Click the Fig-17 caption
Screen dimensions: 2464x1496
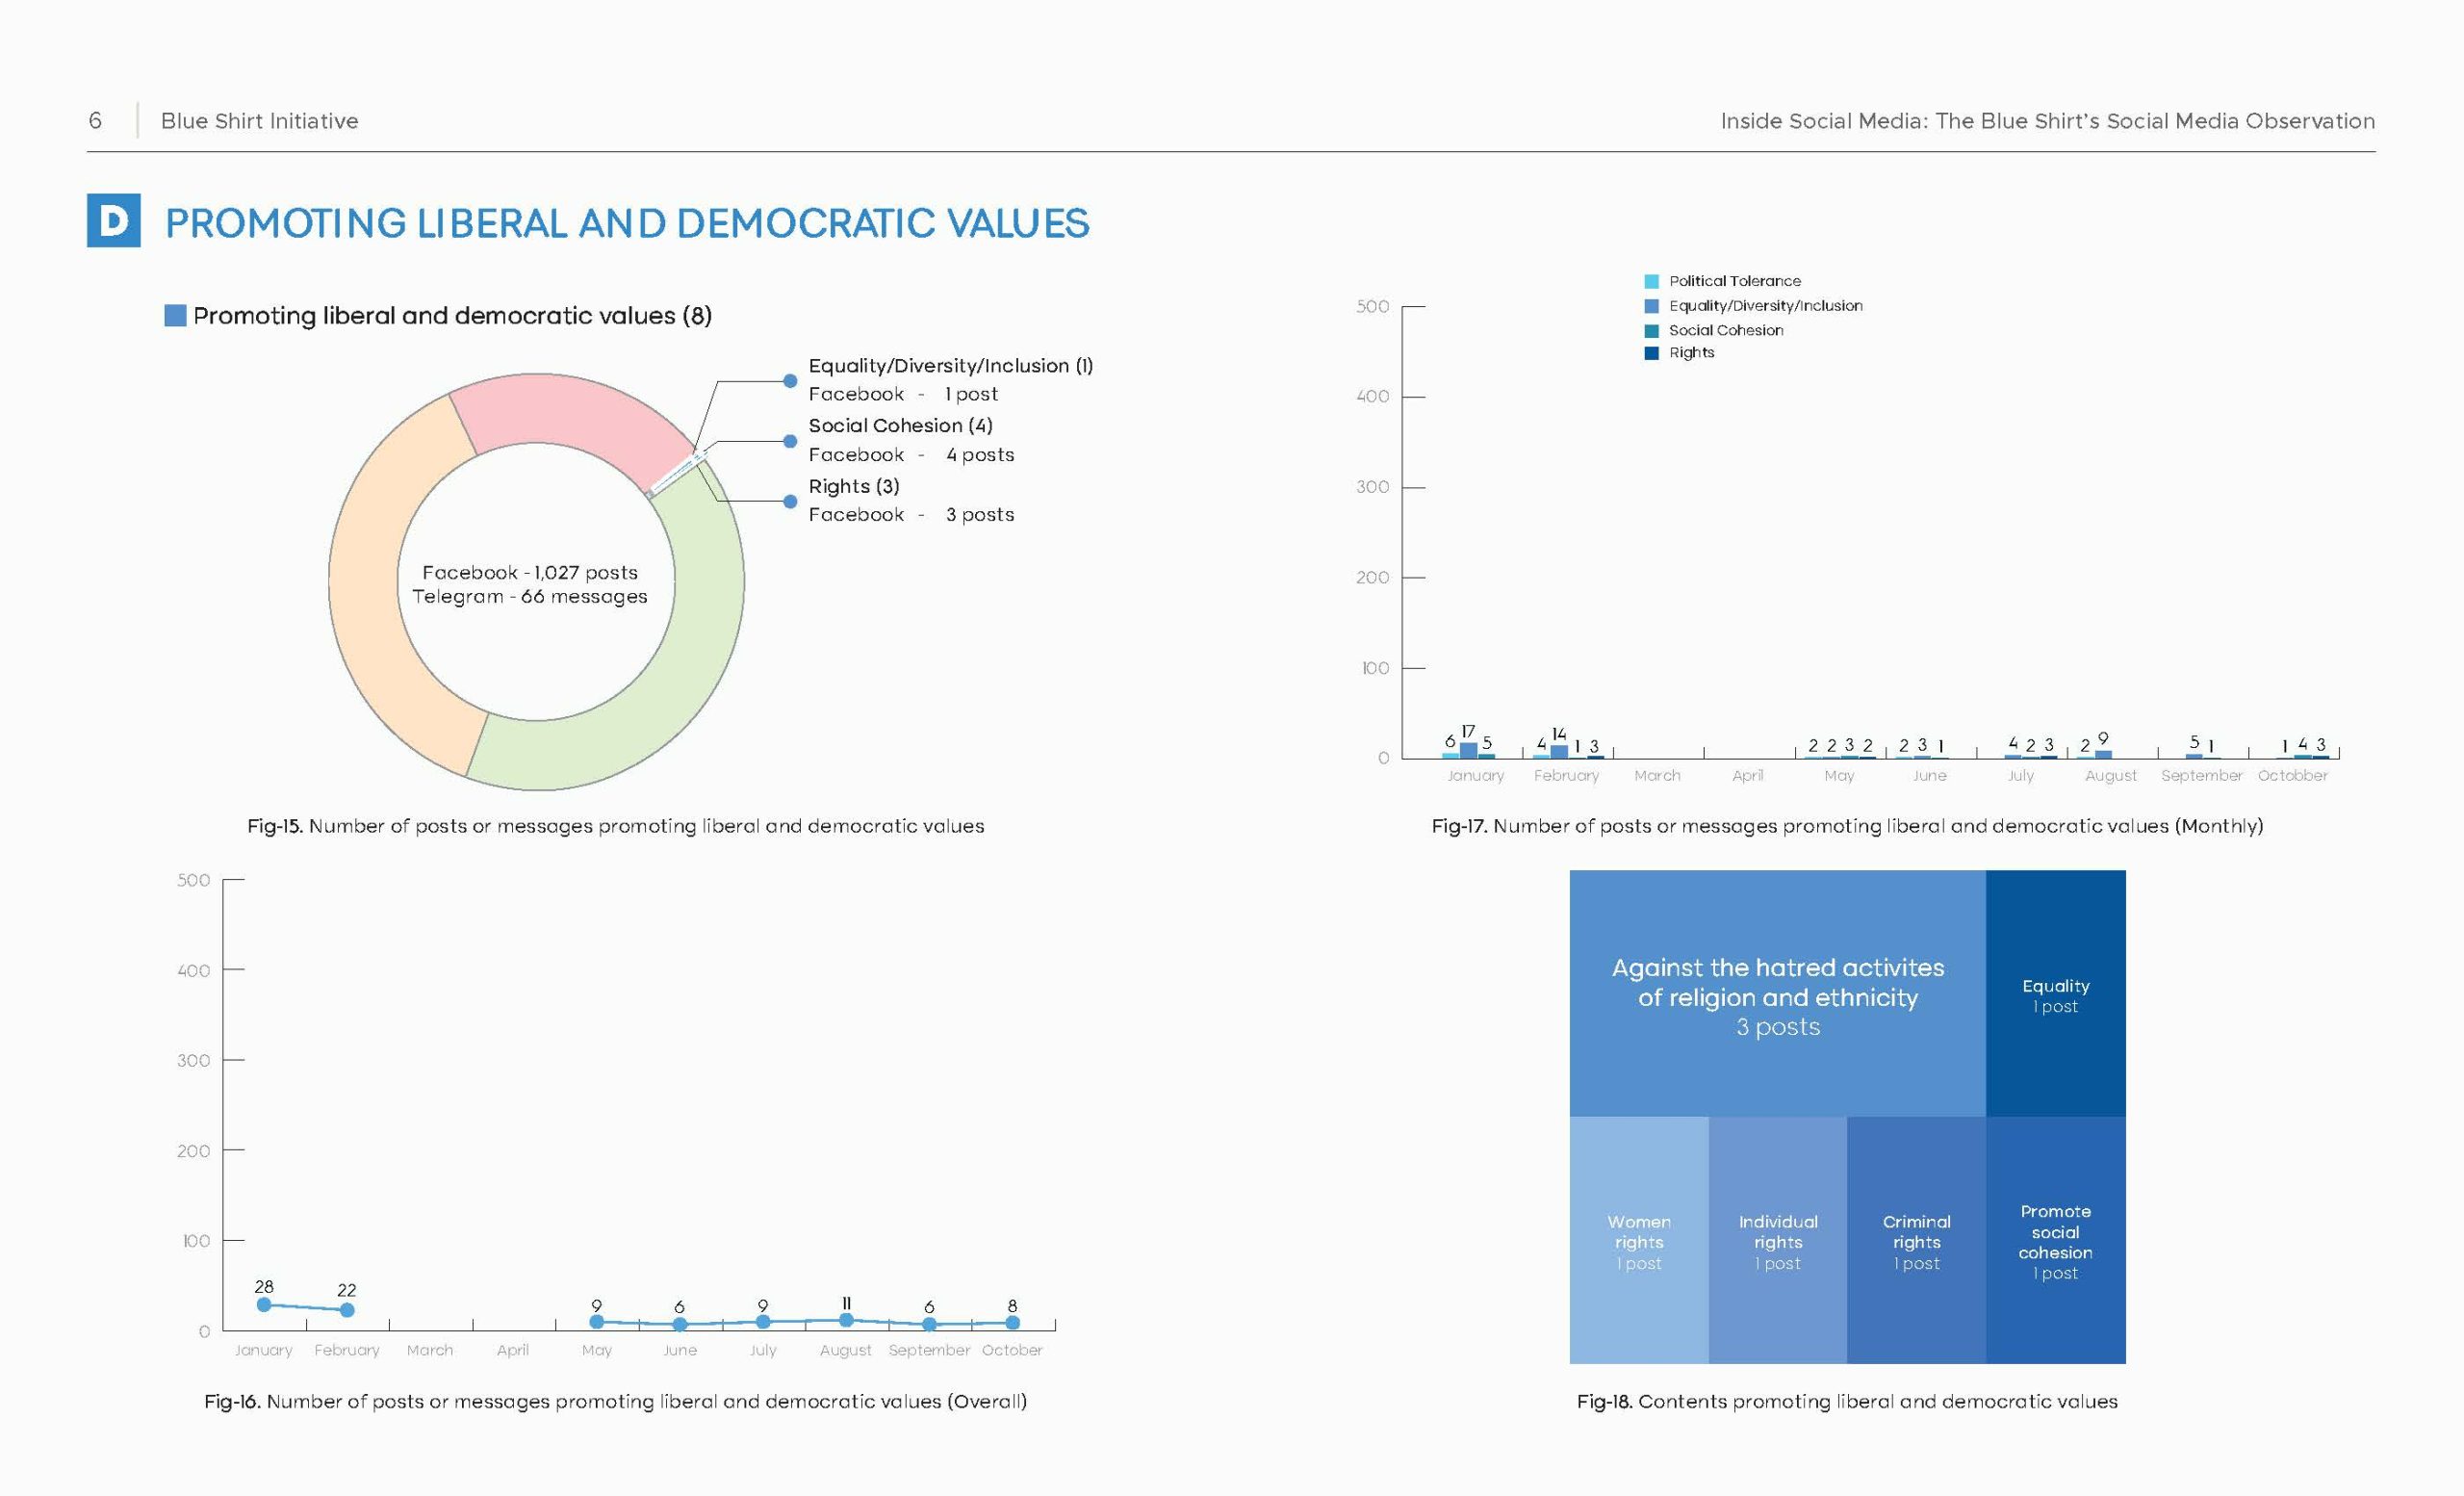1847,826
